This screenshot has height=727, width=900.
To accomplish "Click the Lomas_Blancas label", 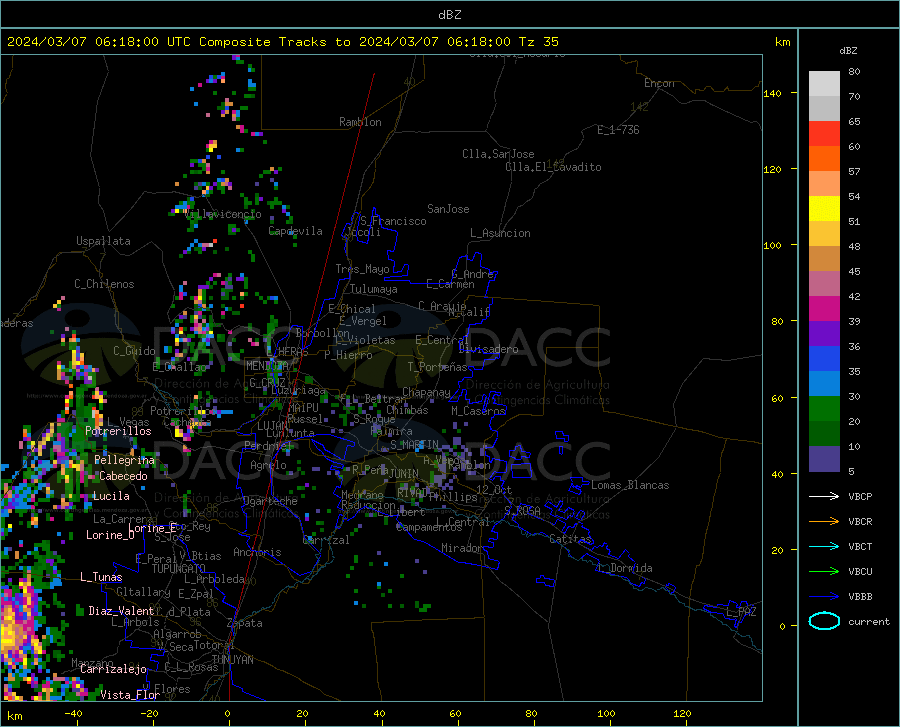I will pyautogui.click(x=630, y=485).
